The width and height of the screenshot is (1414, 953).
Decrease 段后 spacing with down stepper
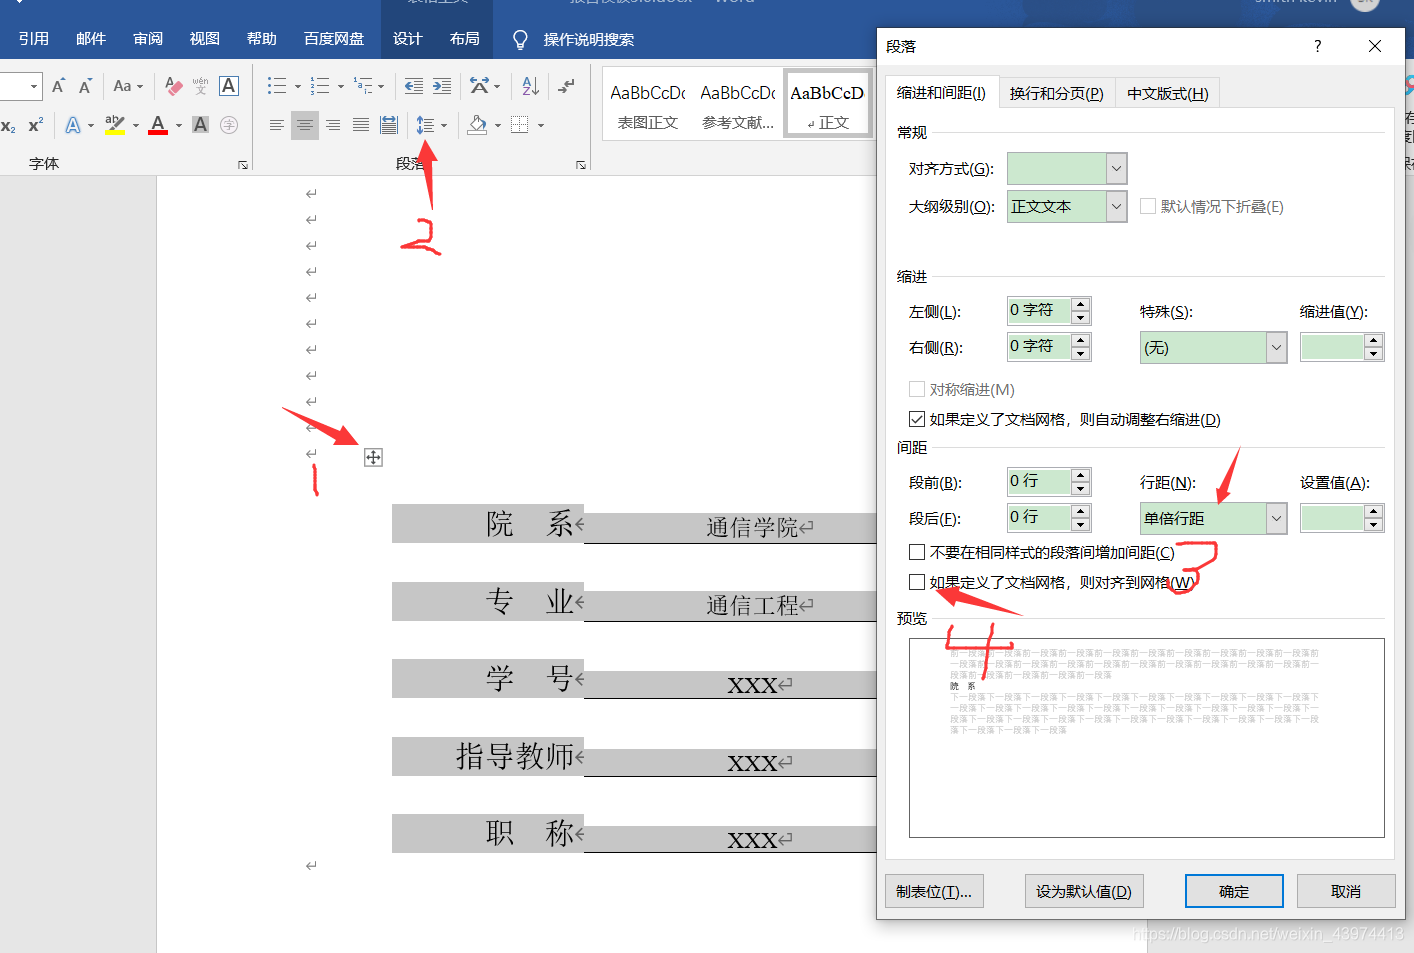[1080, 524]
